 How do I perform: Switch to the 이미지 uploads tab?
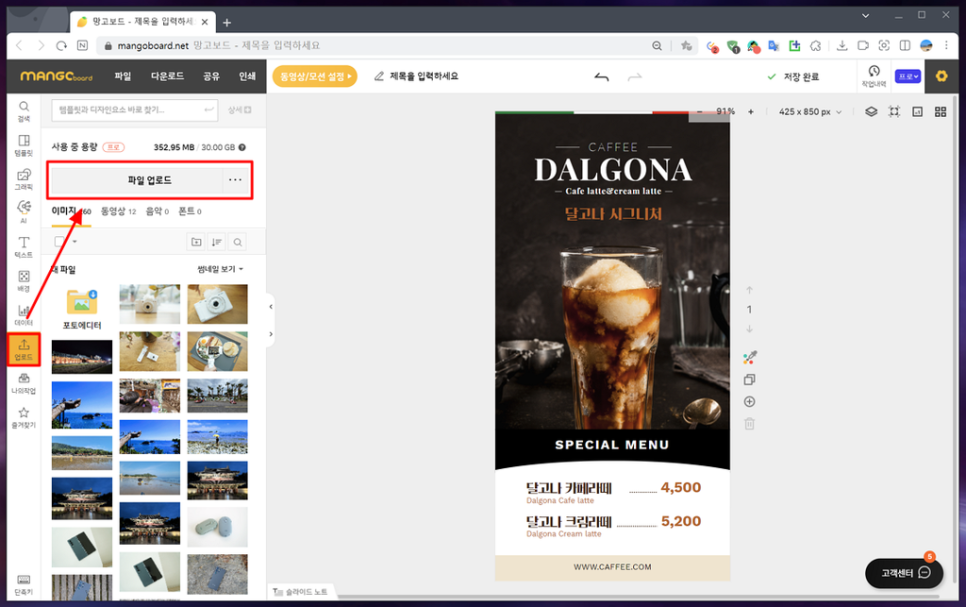tap(71, 211)
